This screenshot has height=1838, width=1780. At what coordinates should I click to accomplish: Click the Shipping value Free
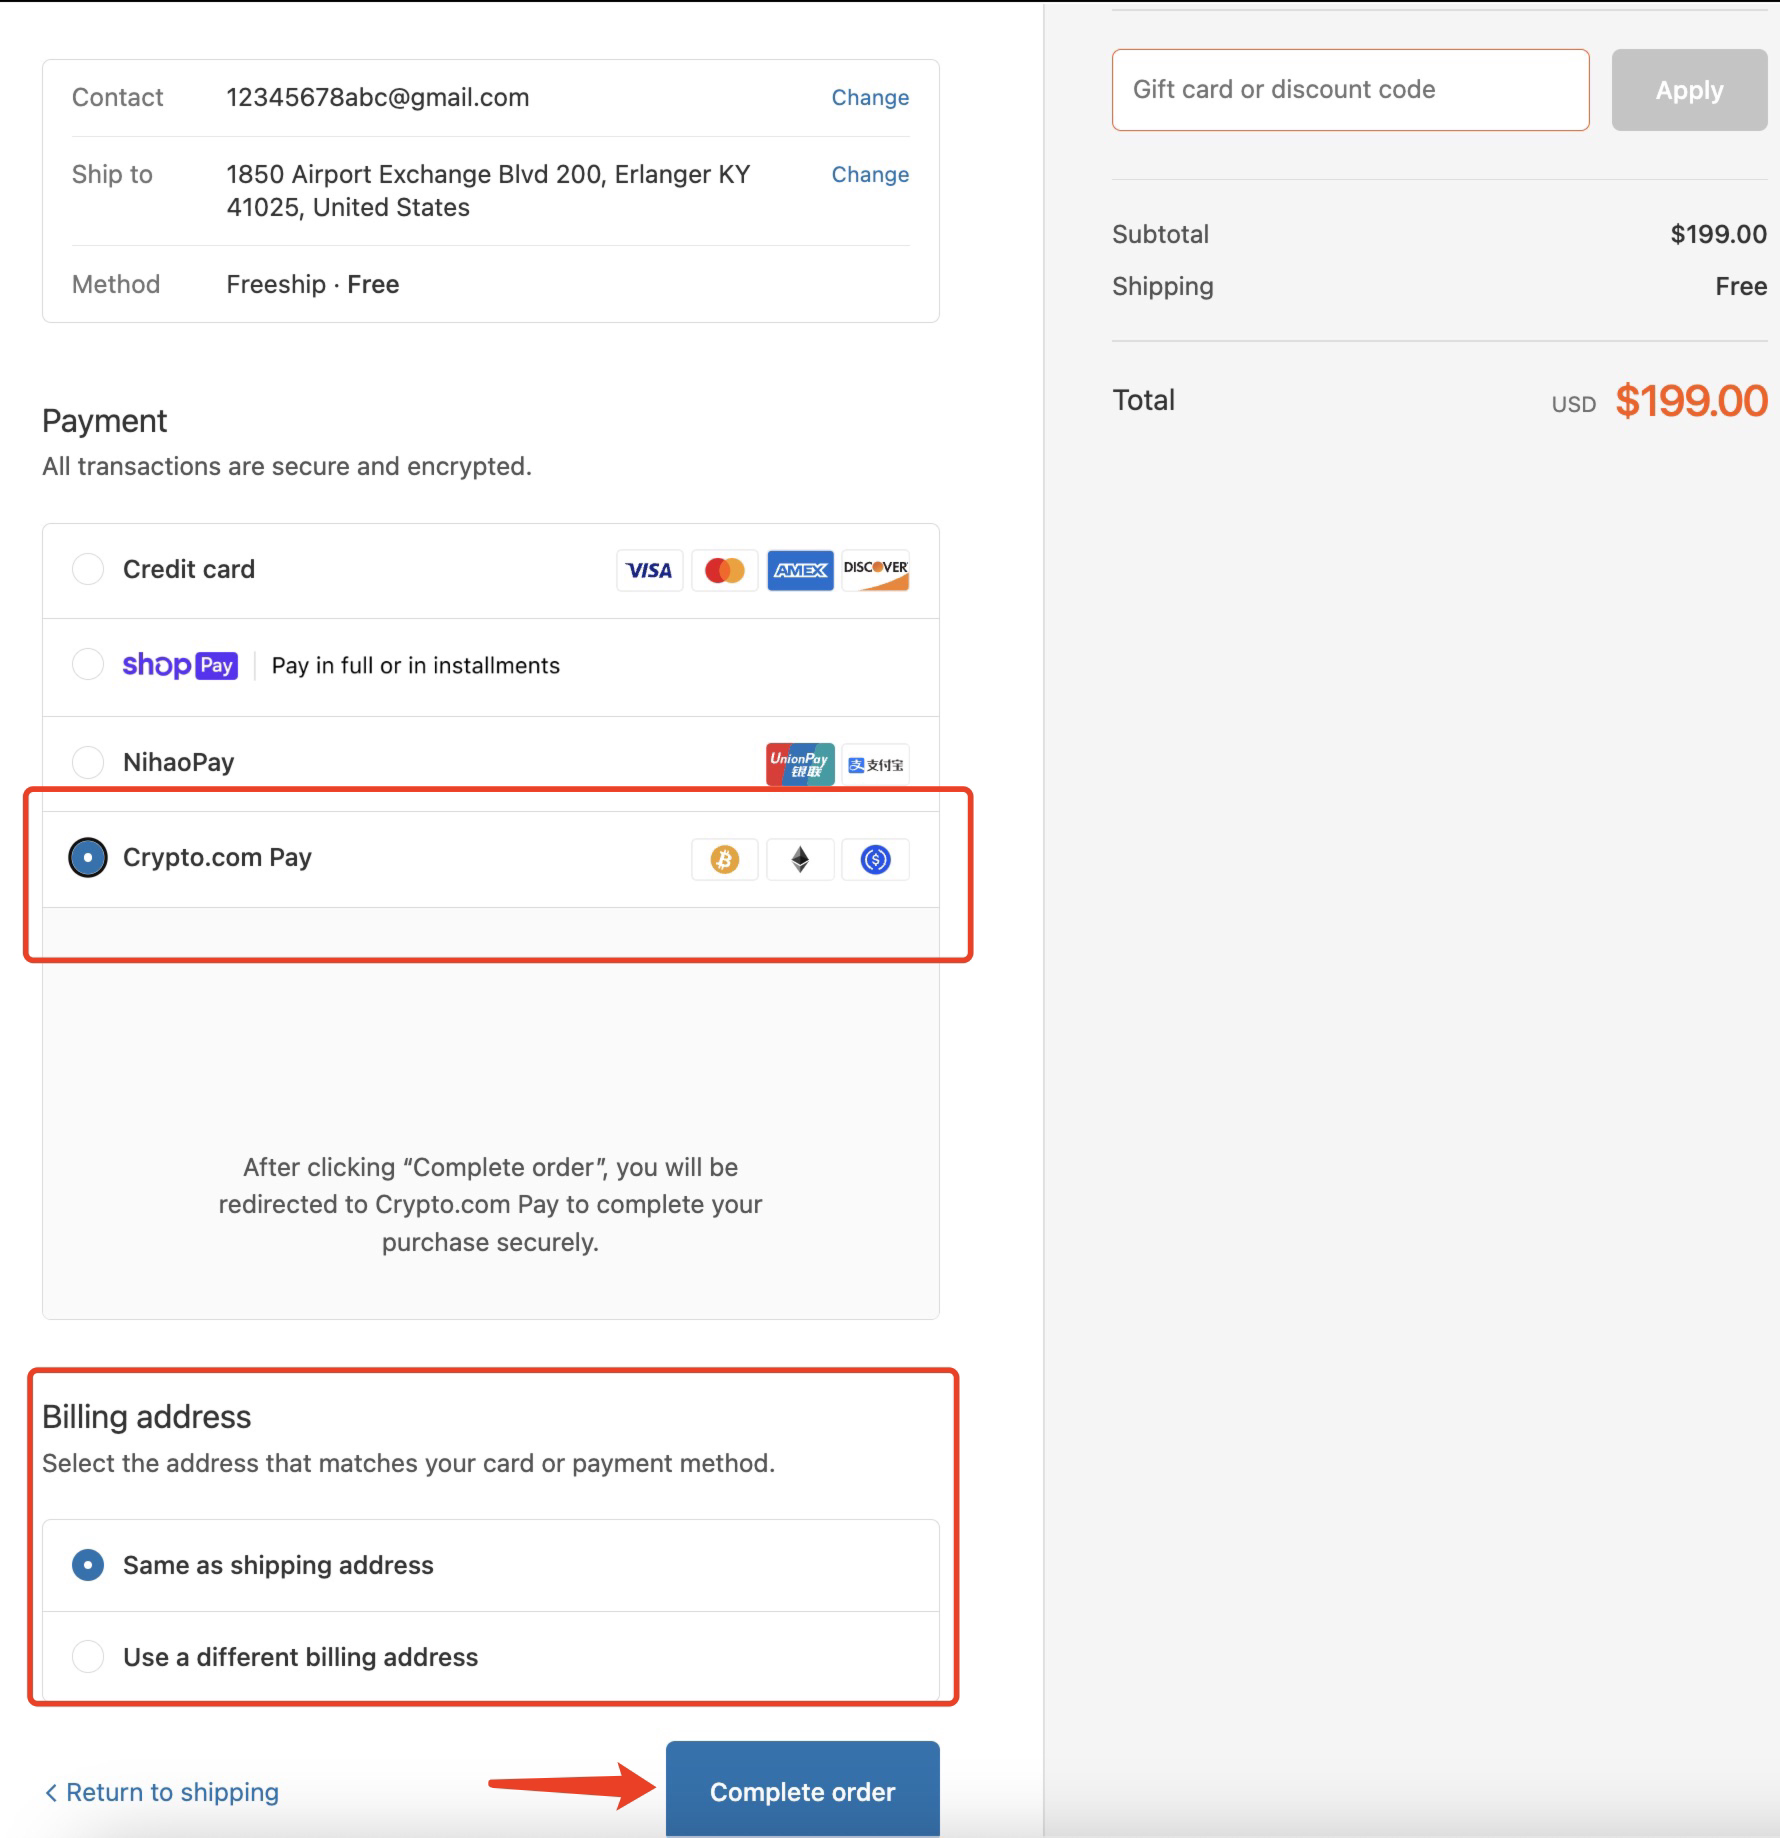click(1741, 287)
